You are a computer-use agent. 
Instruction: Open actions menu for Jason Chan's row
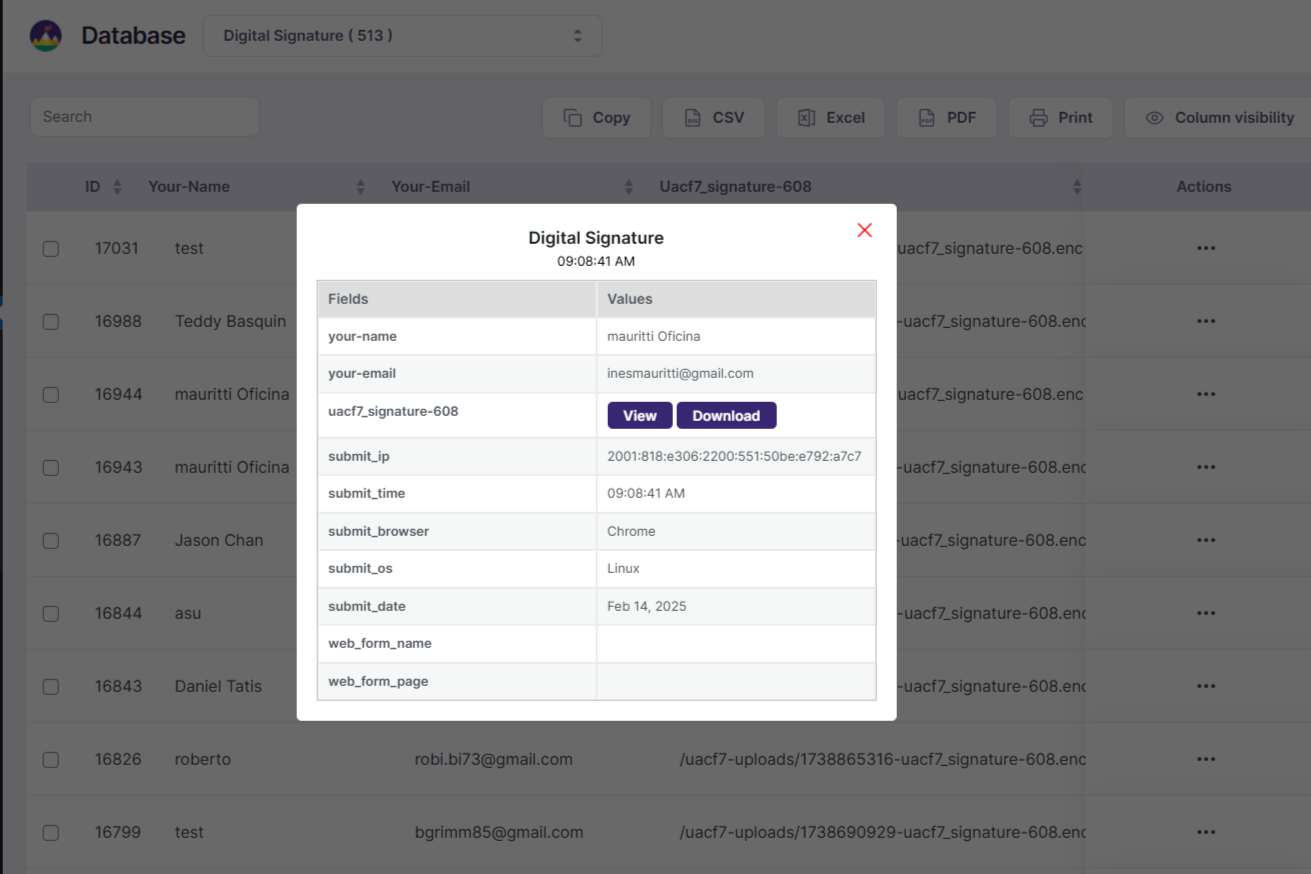(1205, 540)
